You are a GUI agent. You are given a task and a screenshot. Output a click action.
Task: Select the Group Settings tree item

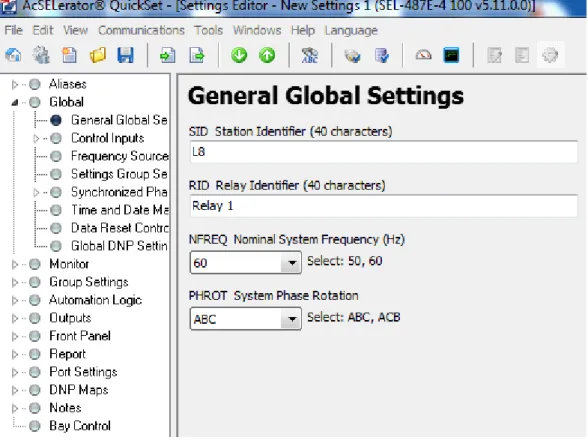point(89,282)
